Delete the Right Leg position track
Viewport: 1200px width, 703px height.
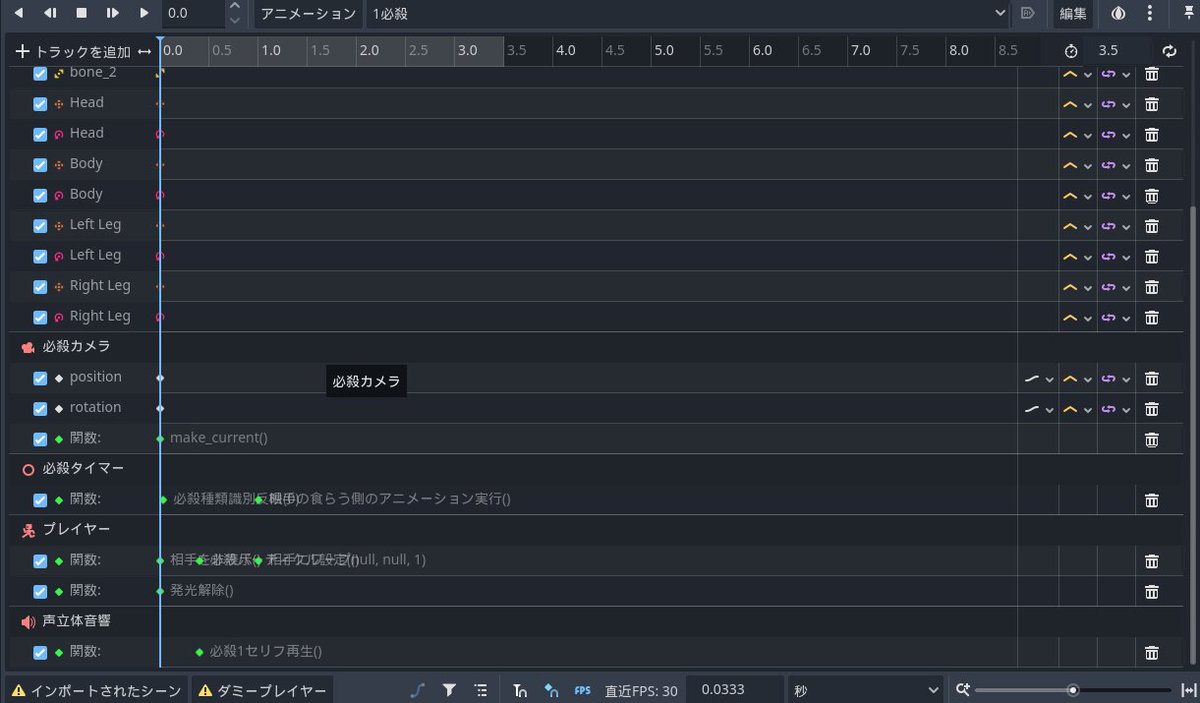[1151, 287]
